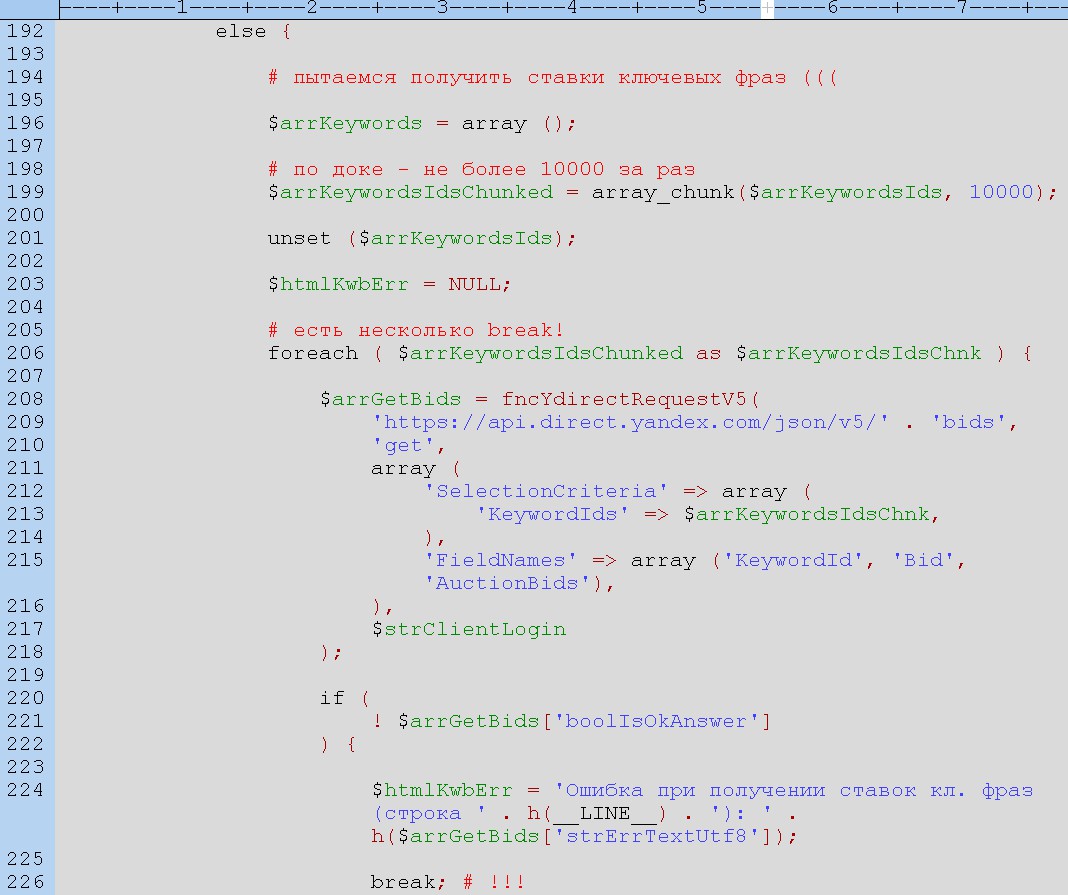Click line number 199 in the gutter
Image resolution: width=1068 pixels, height=895 pixels.
pyautogui.click(x=25, y=192)
